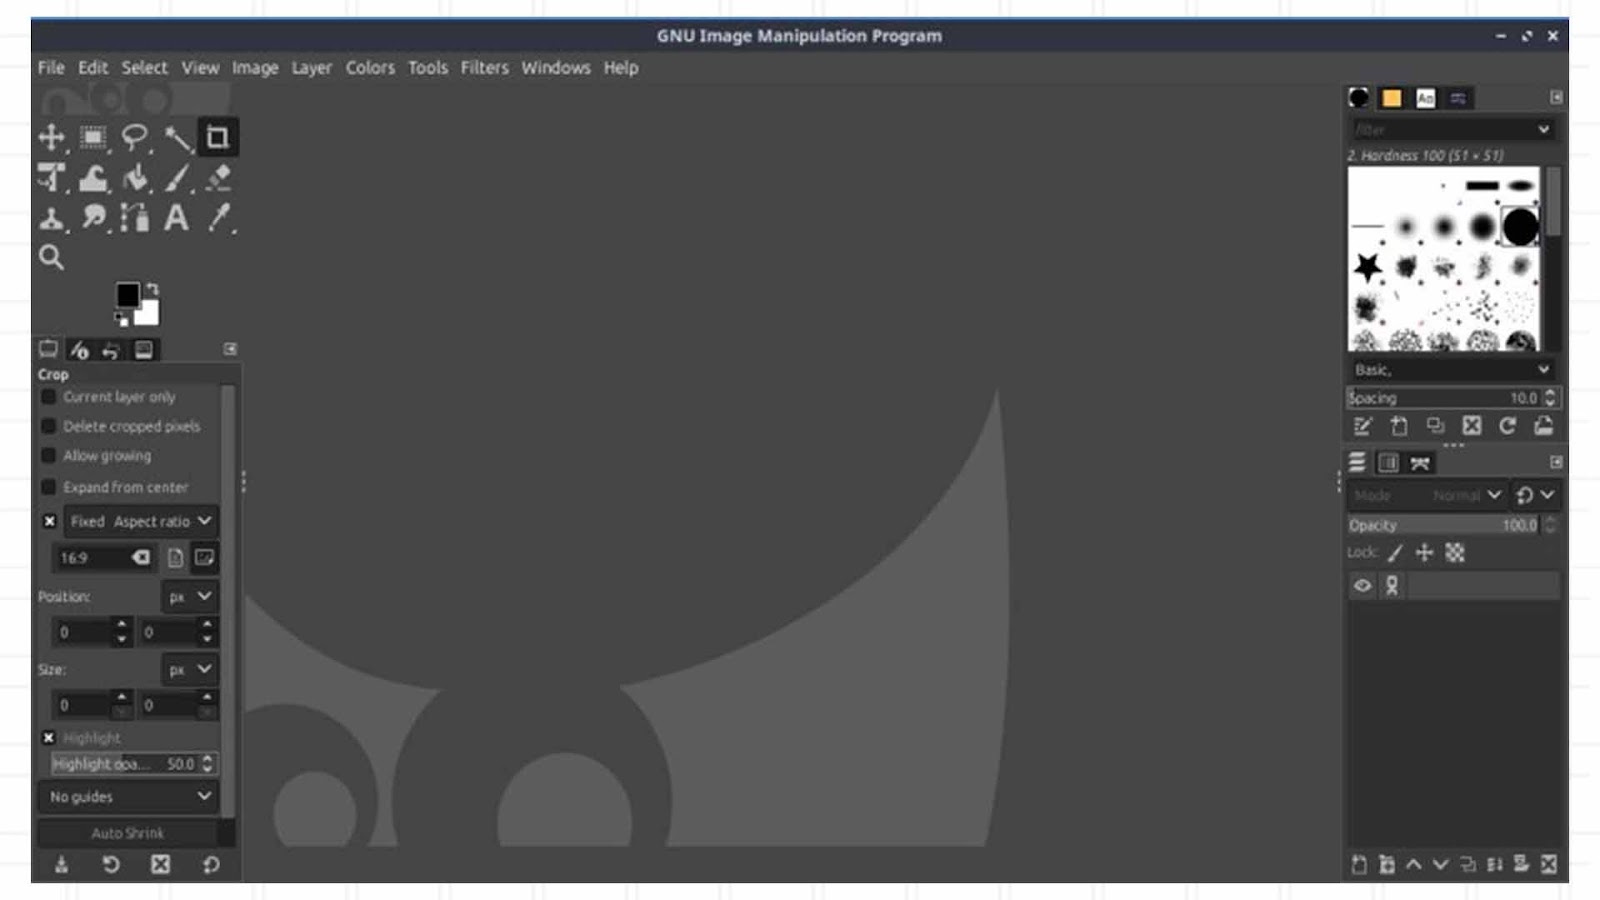Viewport: 1600px width, 900px height.
Task: Refresh brushes icon
Action: point(1507,426)
